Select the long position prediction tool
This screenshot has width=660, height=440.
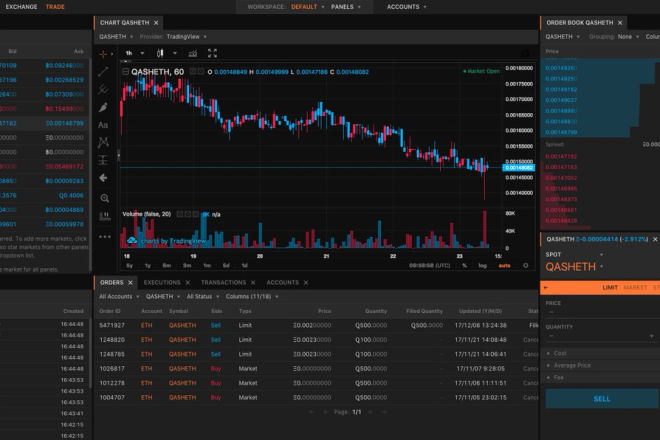coord(103,160)
